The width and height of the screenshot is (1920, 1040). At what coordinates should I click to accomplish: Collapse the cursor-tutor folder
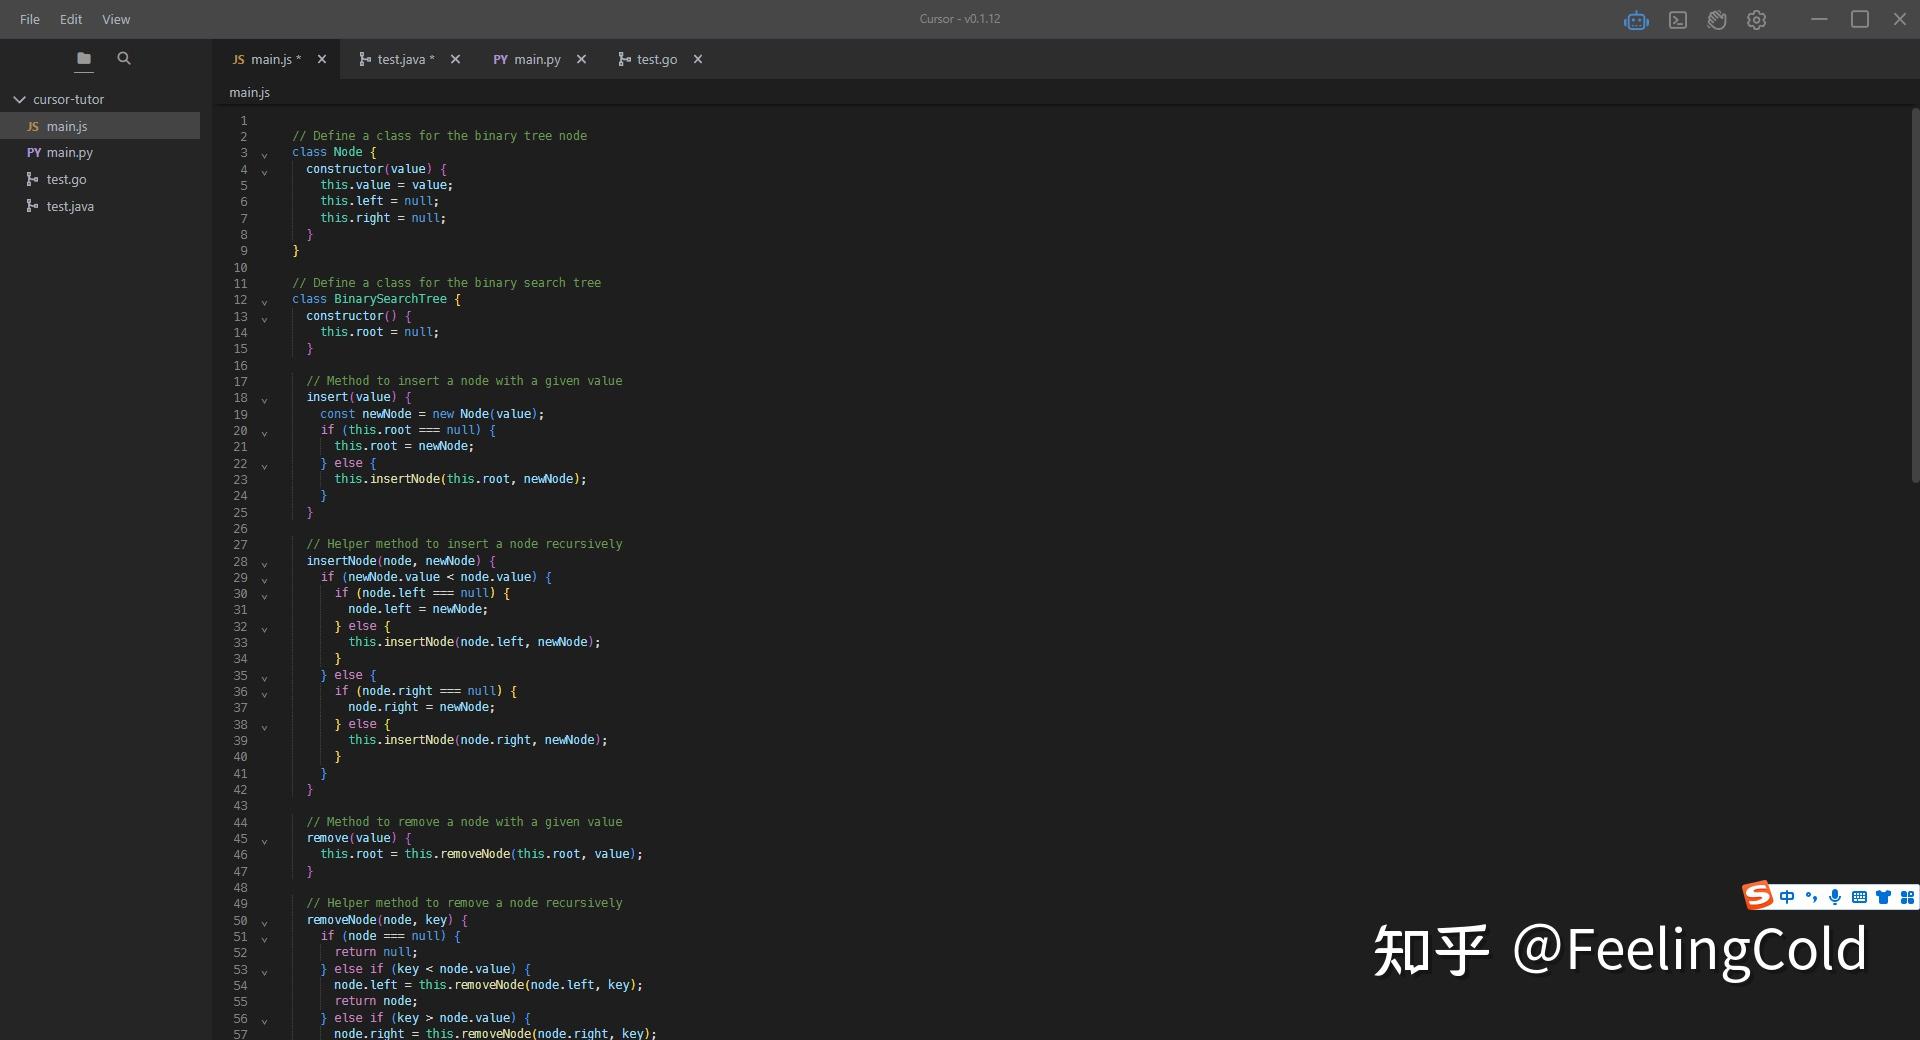pos(18,99)
